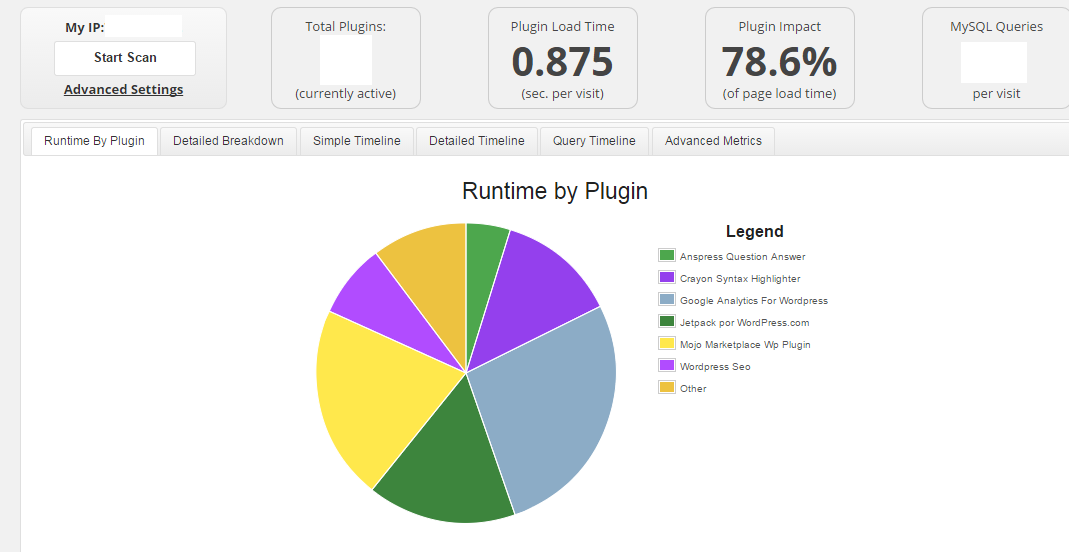
Task: Click the Google Analytics legend color box
Action: tap(667, 300)
